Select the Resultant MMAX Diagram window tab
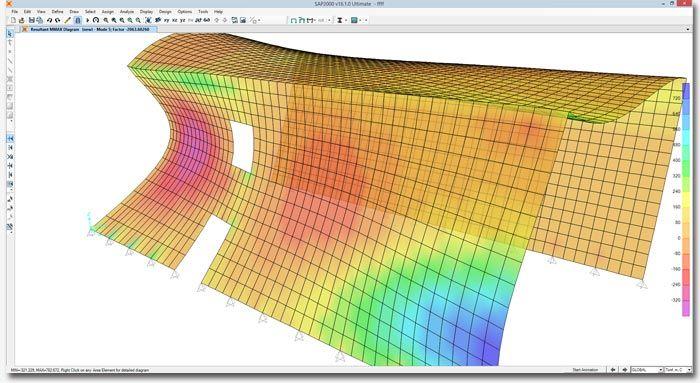The image size is (700, 383). (89, 29)
